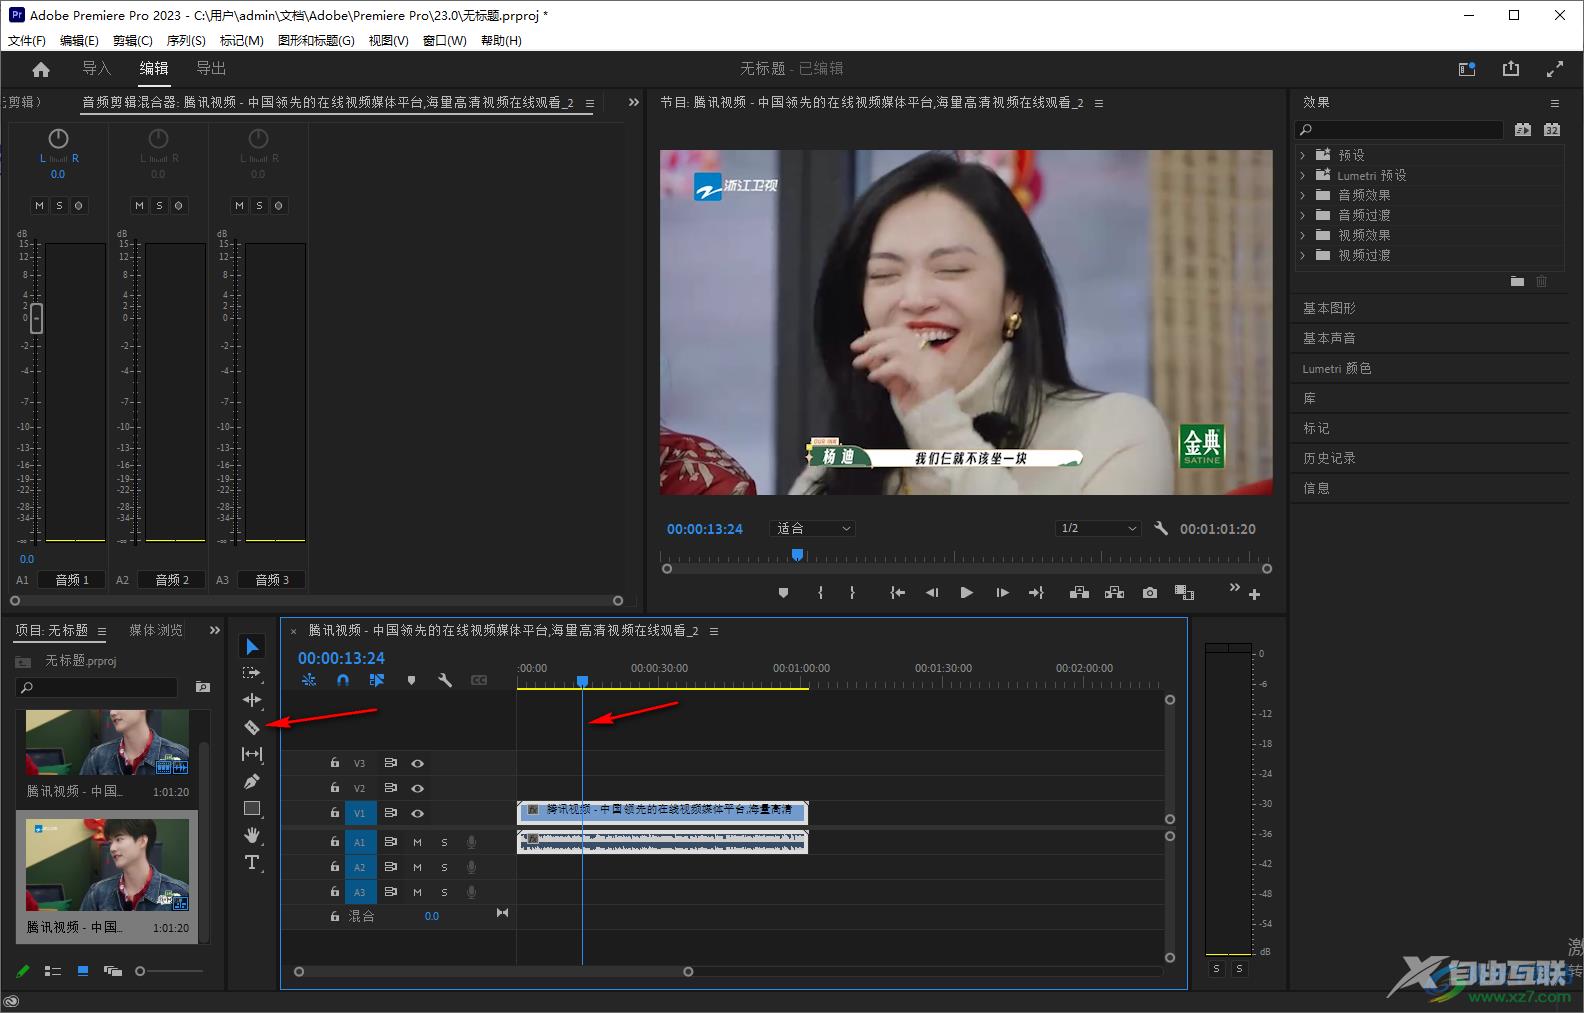Select the Pen tool
Screen dimensions: 1584x1013
click(252, 781)
